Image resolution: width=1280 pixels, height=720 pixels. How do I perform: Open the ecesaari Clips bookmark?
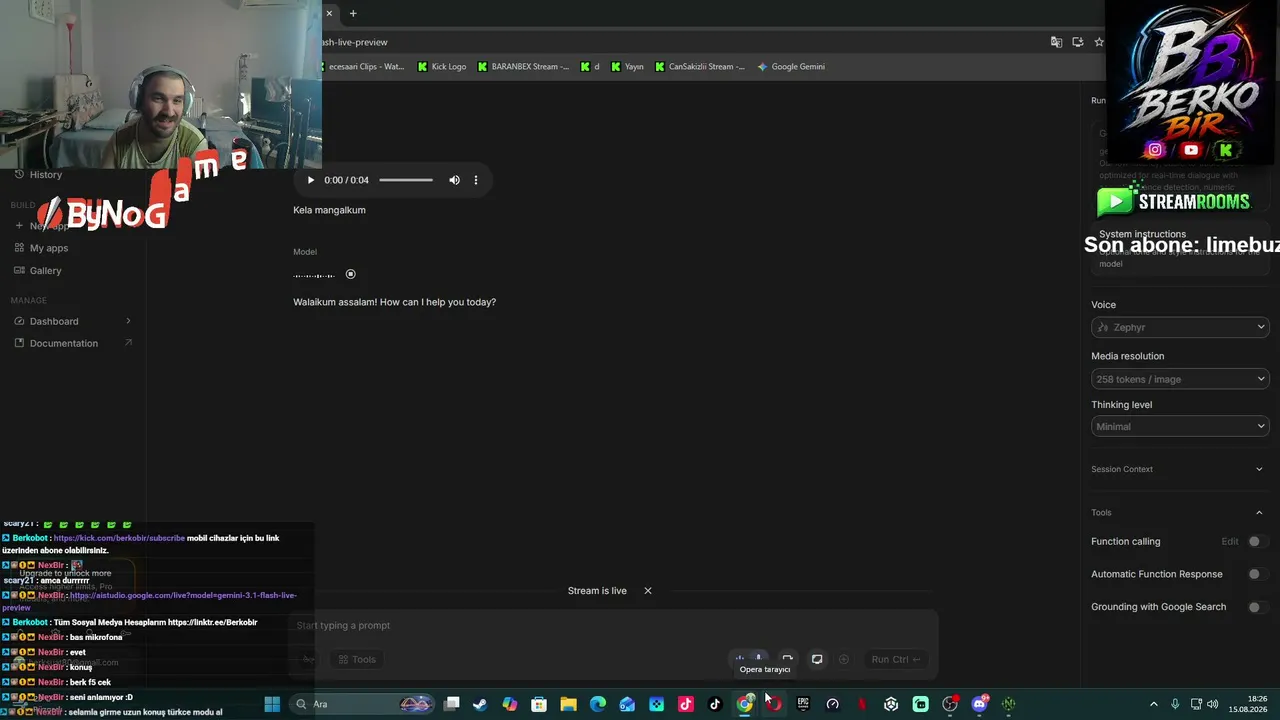(x=364, y=67)
